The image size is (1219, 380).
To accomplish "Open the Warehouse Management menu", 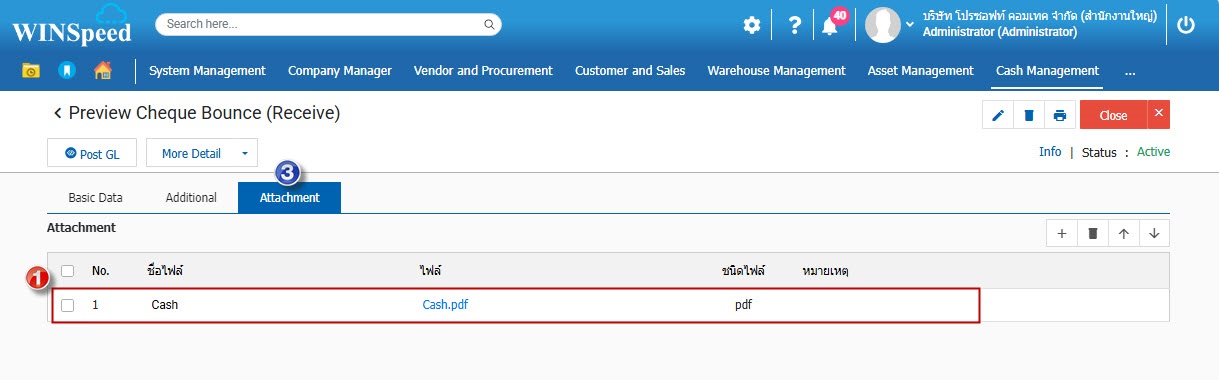I will [776, 71].
